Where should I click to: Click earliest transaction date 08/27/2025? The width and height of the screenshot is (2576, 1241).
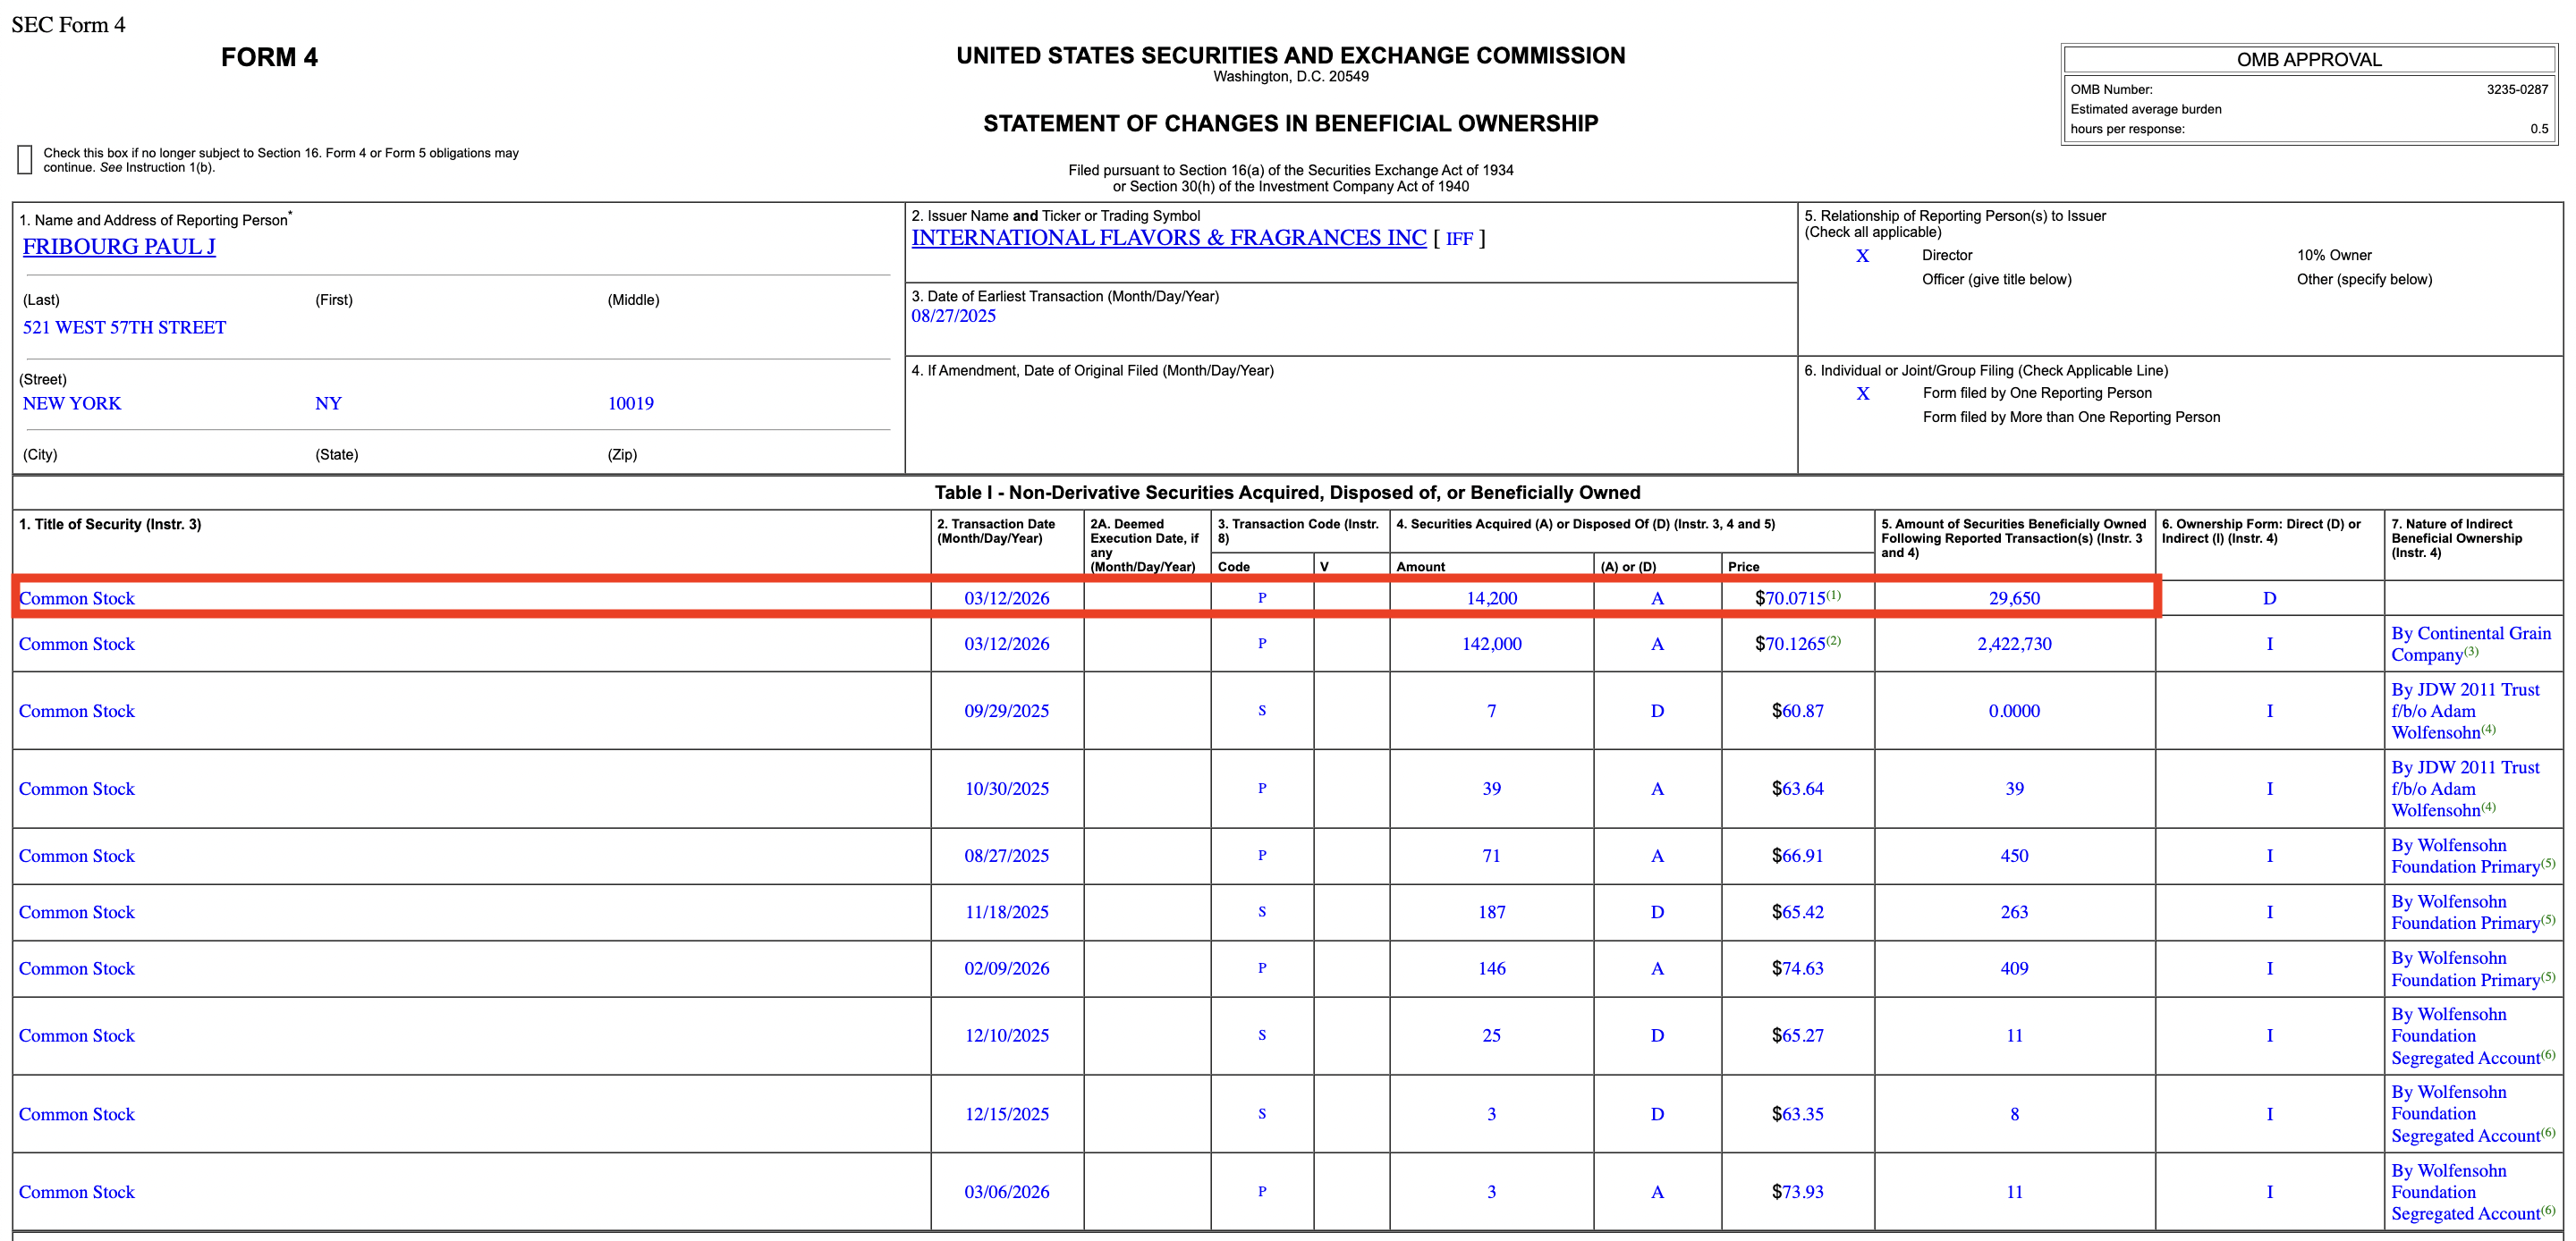pyautogui.click(x=953, y=316)
